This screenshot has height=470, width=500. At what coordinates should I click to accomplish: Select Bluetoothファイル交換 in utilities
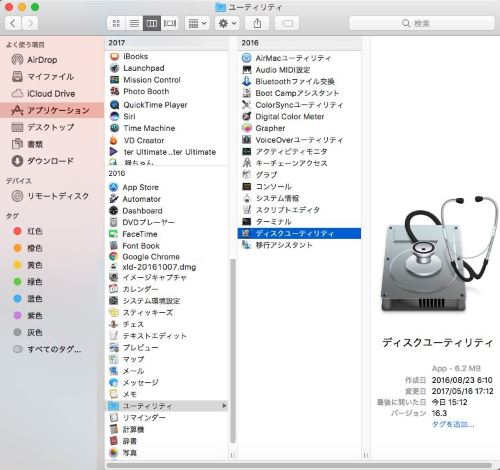(299, 82)
